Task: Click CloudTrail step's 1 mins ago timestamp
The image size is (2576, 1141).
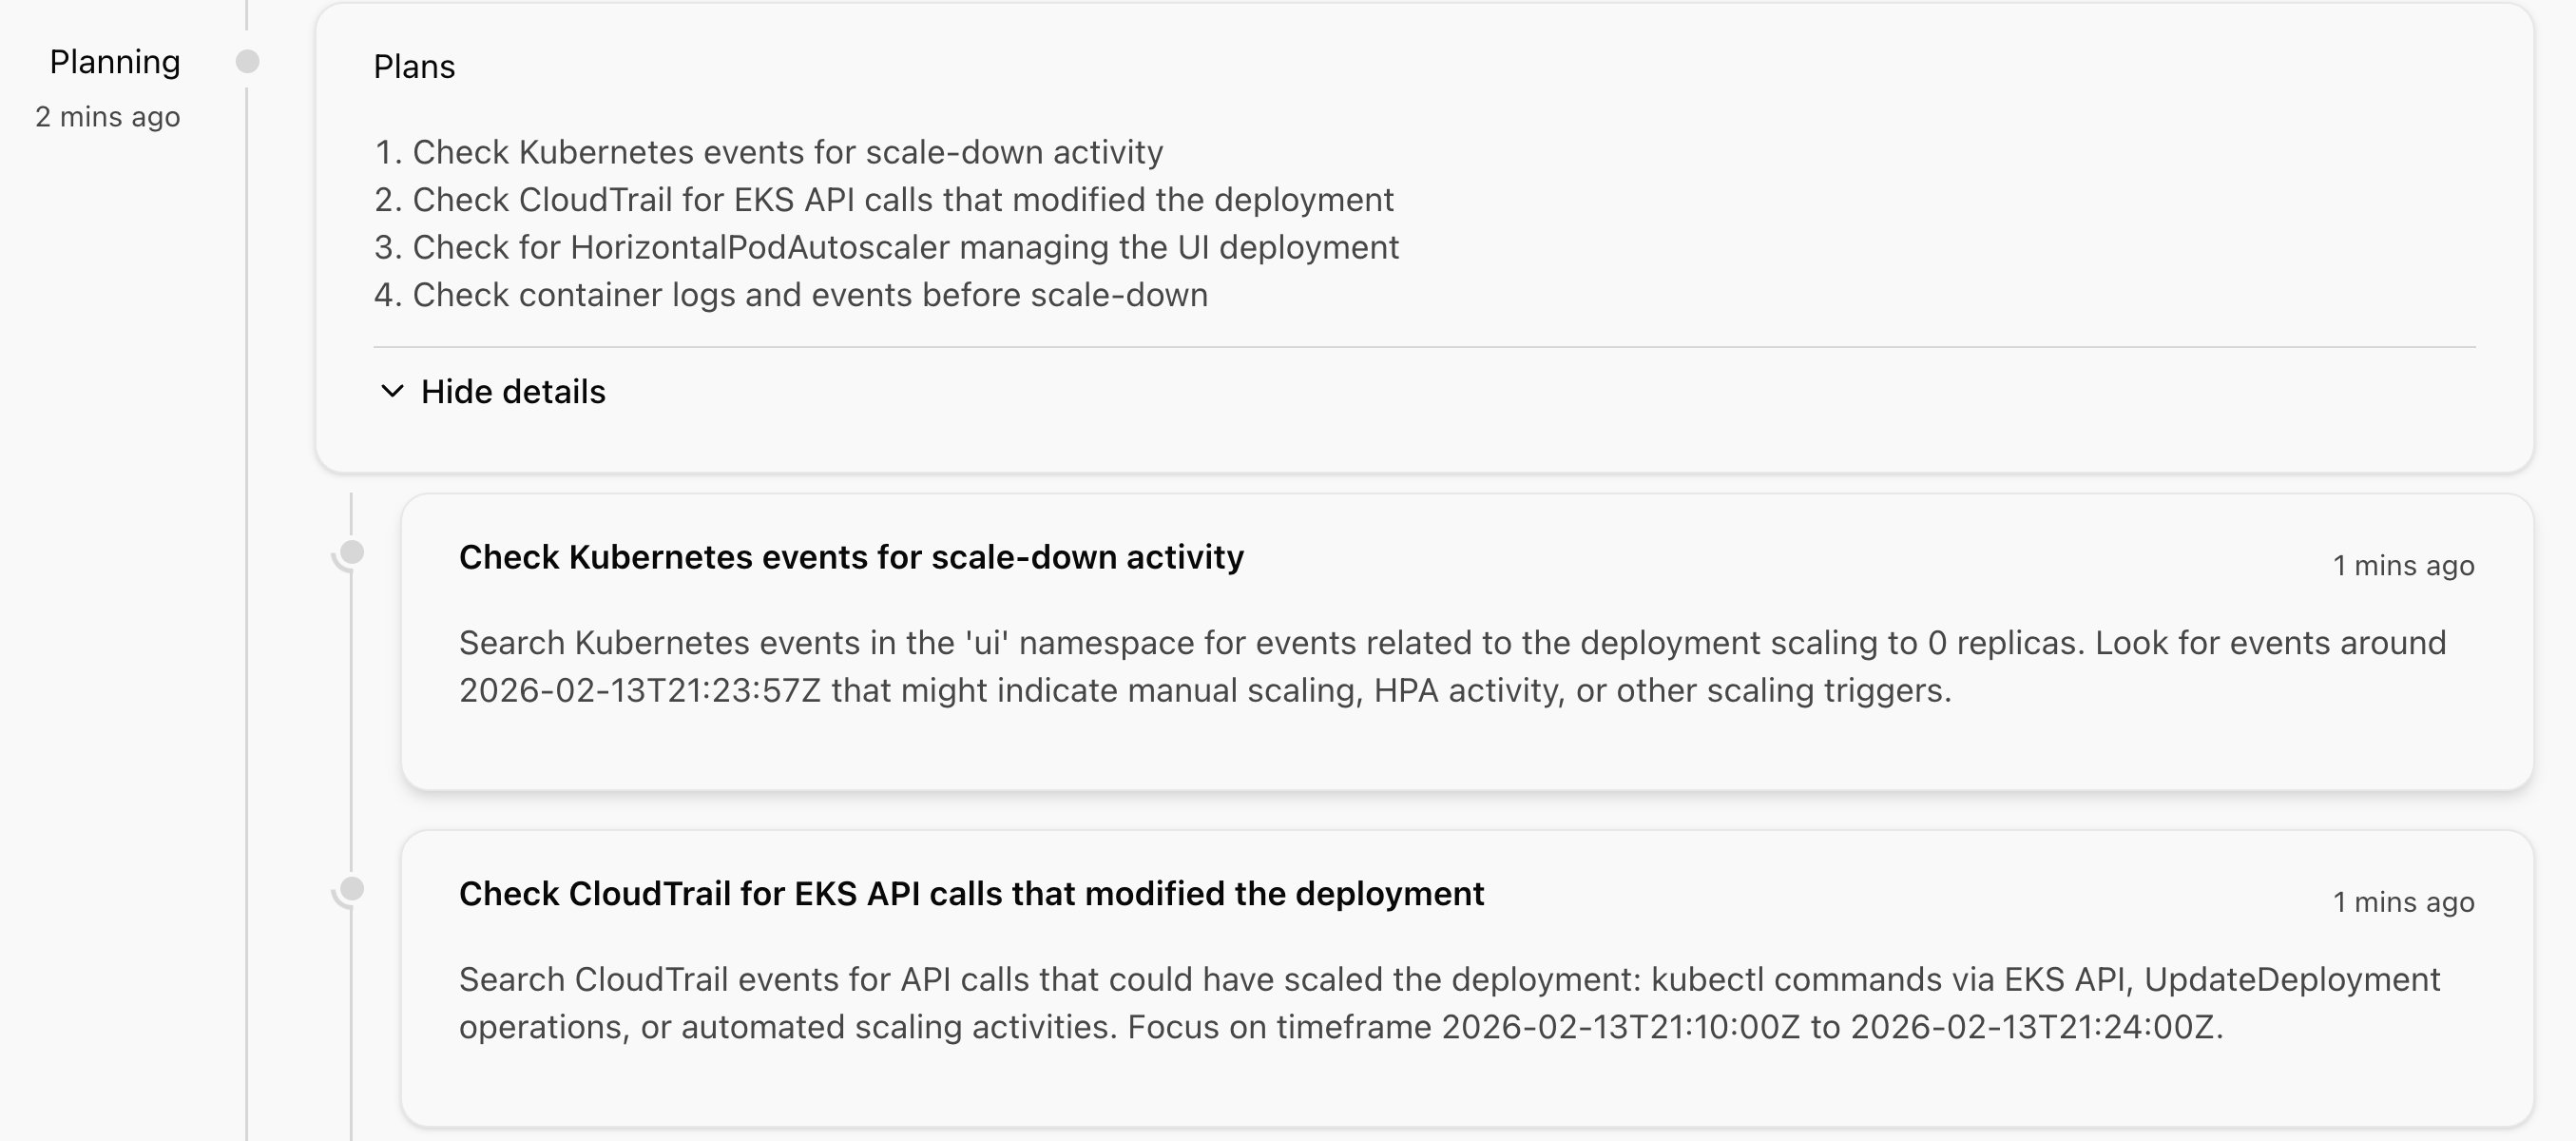Action: (2403, 902)
